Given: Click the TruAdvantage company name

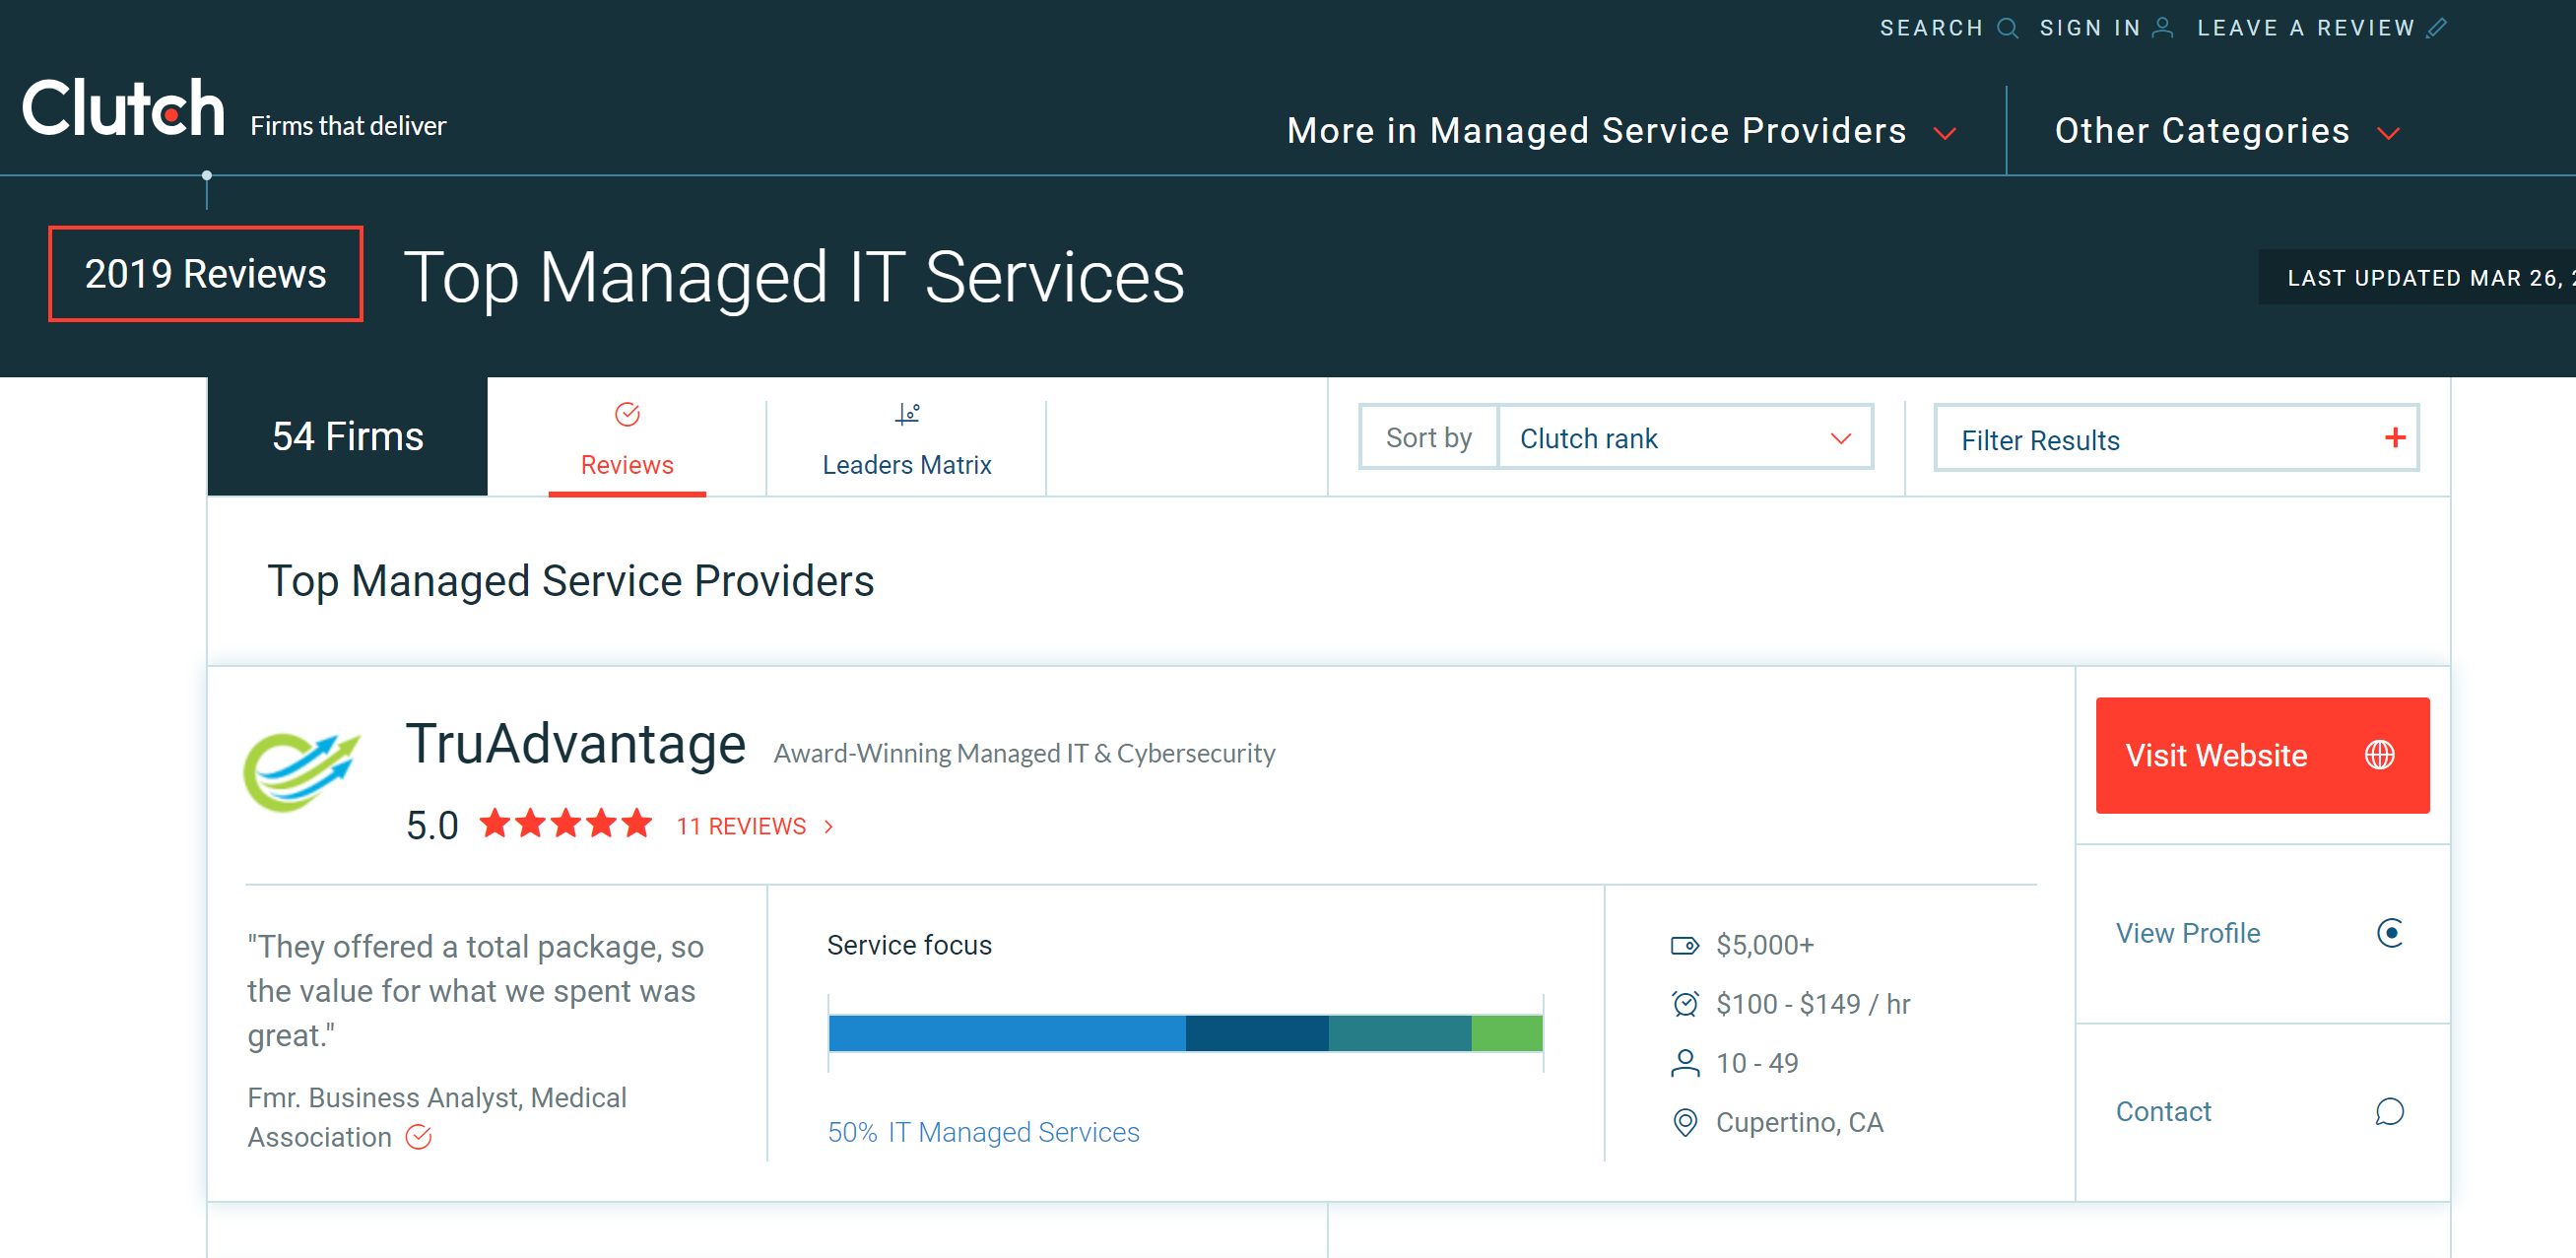Looking at the screenshot, I should [x=575, y=745].
